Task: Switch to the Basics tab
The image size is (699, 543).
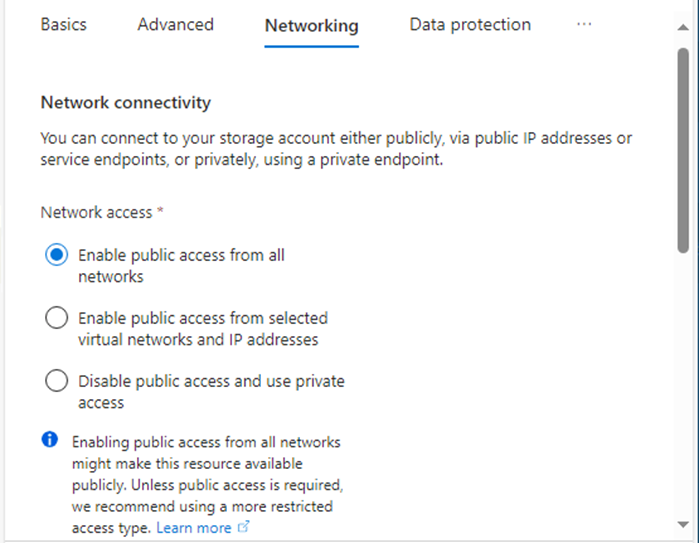Action: point(63,25)
